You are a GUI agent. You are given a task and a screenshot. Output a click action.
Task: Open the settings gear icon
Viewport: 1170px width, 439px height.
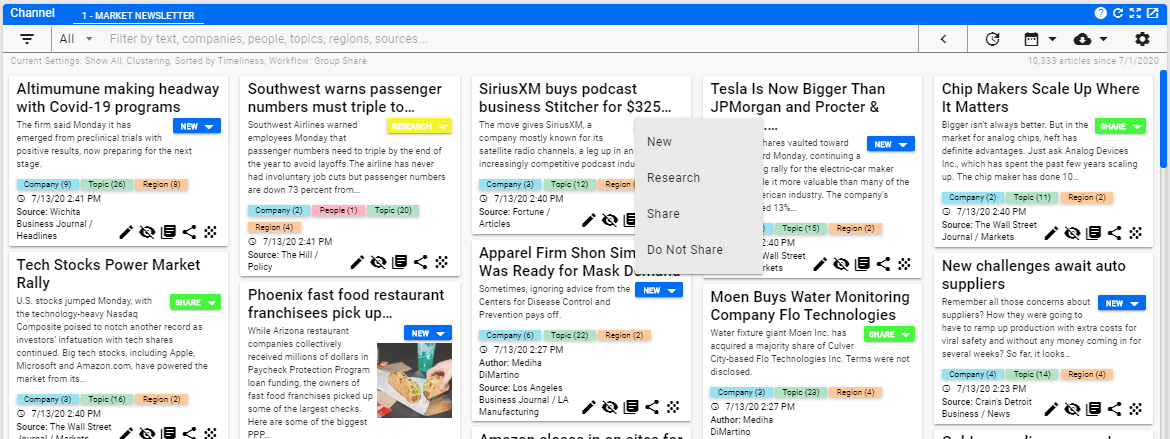click(1142, 39)
